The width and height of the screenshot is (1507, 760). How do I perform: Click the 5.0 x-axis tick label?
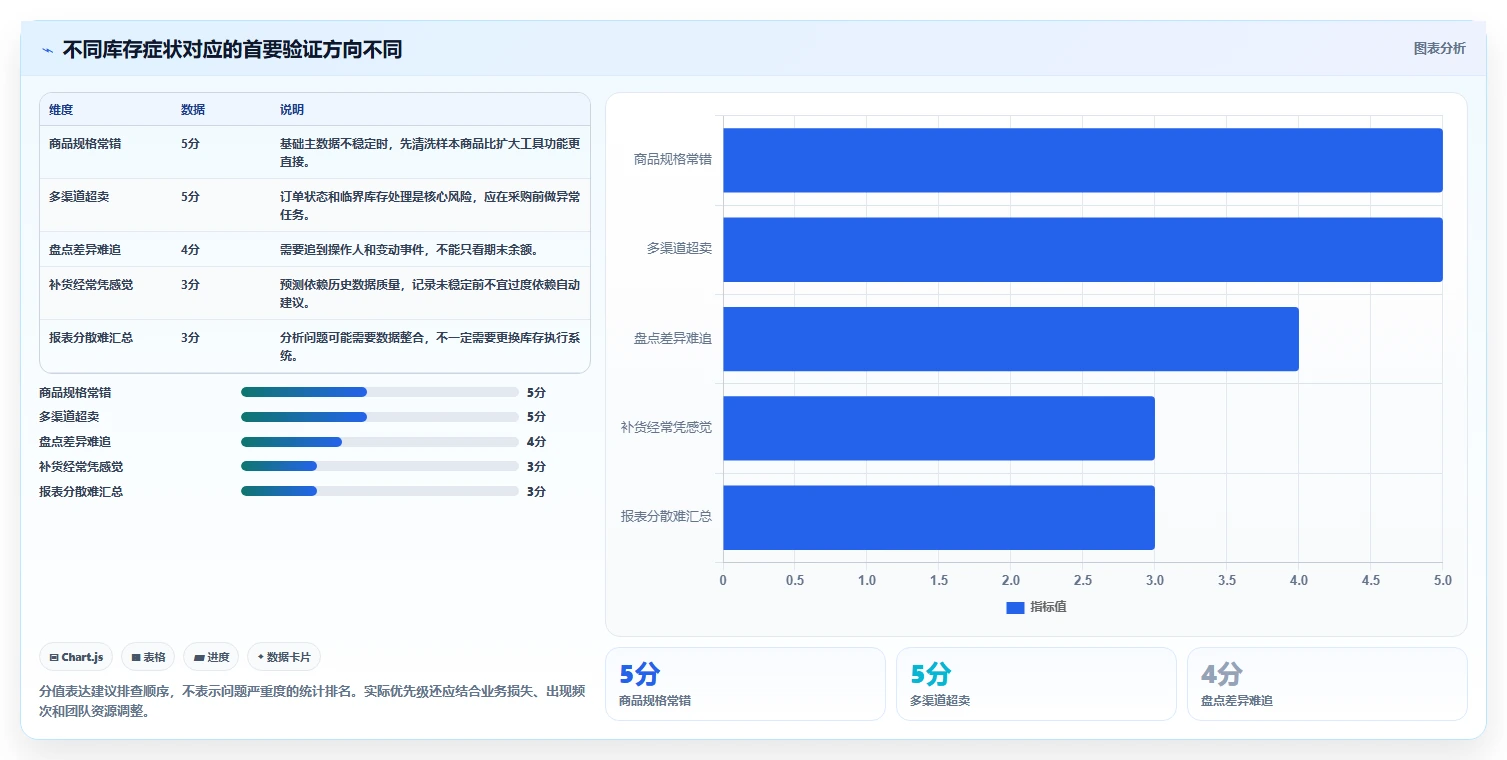1442,581
